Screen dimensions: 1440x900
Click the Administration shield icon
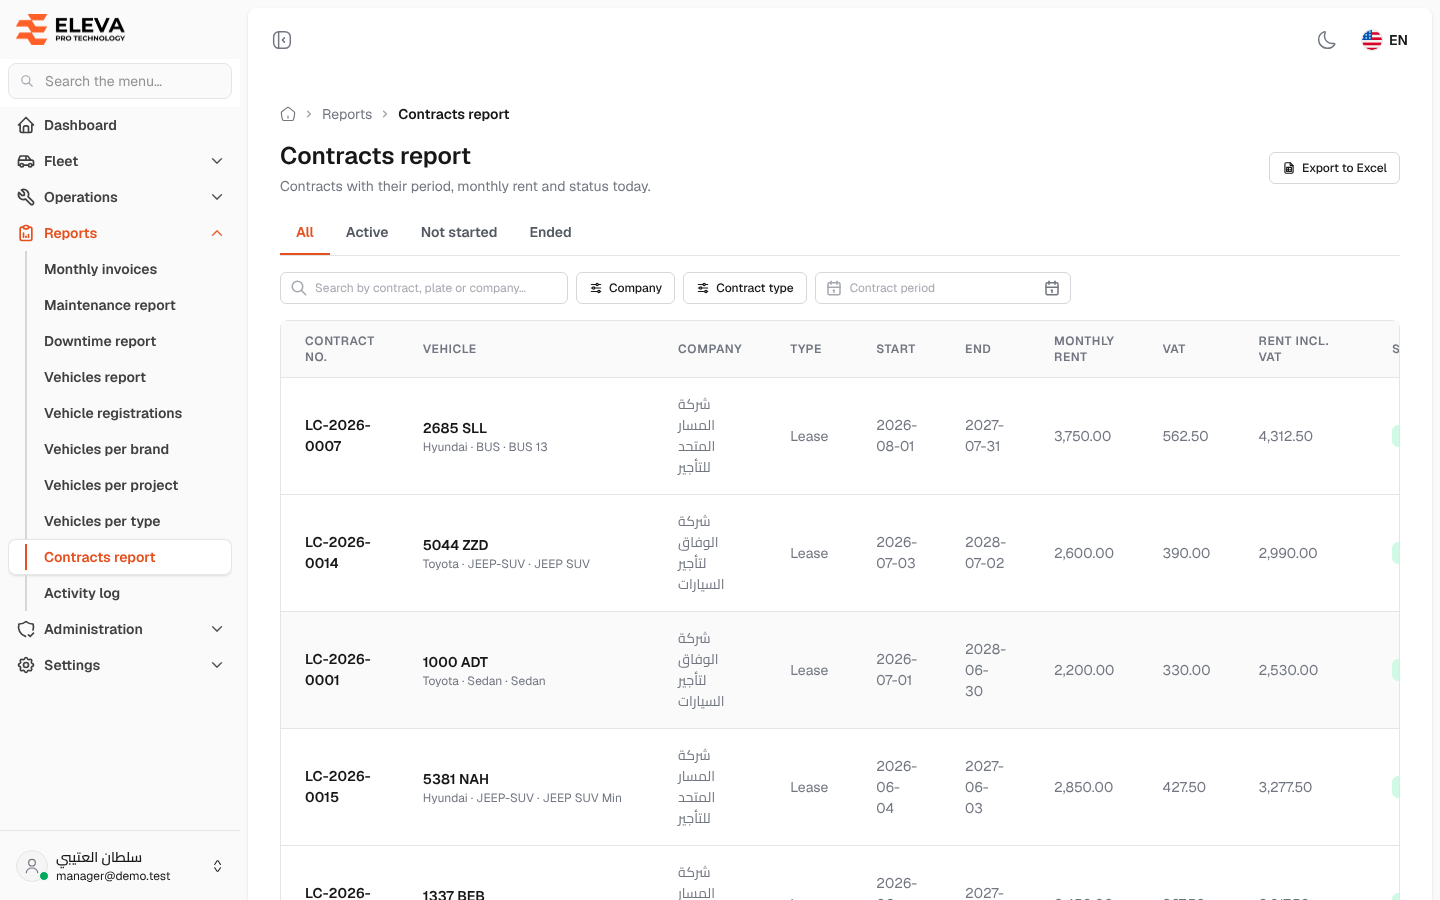point(26,629)
